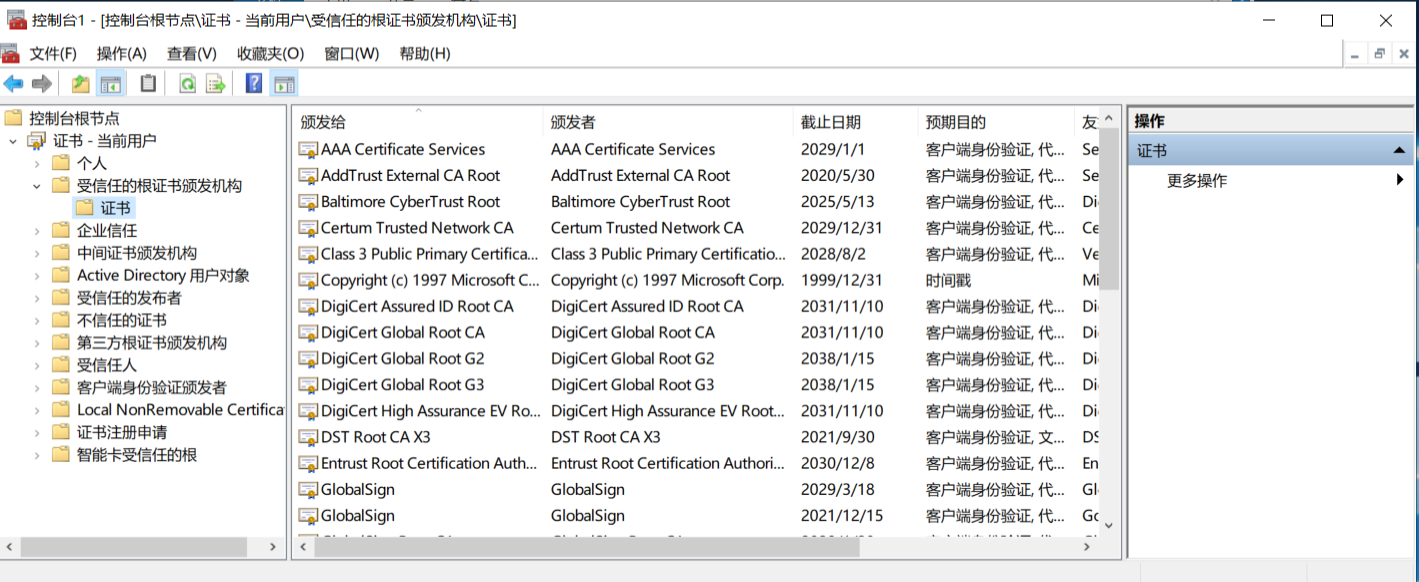1419x582 pixels.
Task: Open the 文件(F) menu
Action: 53,54
